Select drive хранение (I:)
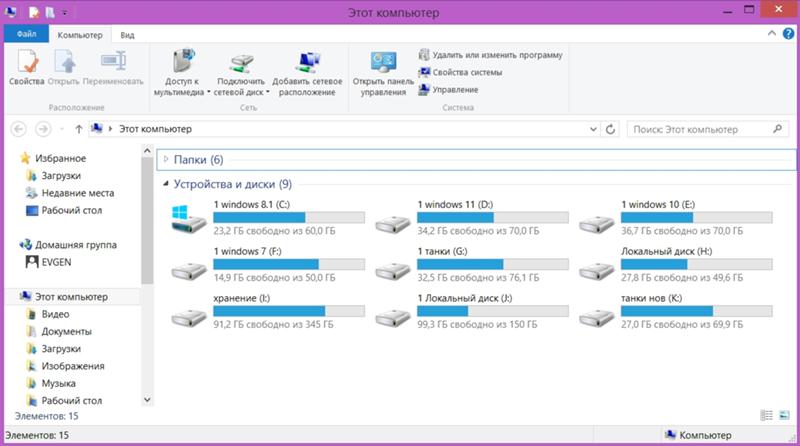 267,312
